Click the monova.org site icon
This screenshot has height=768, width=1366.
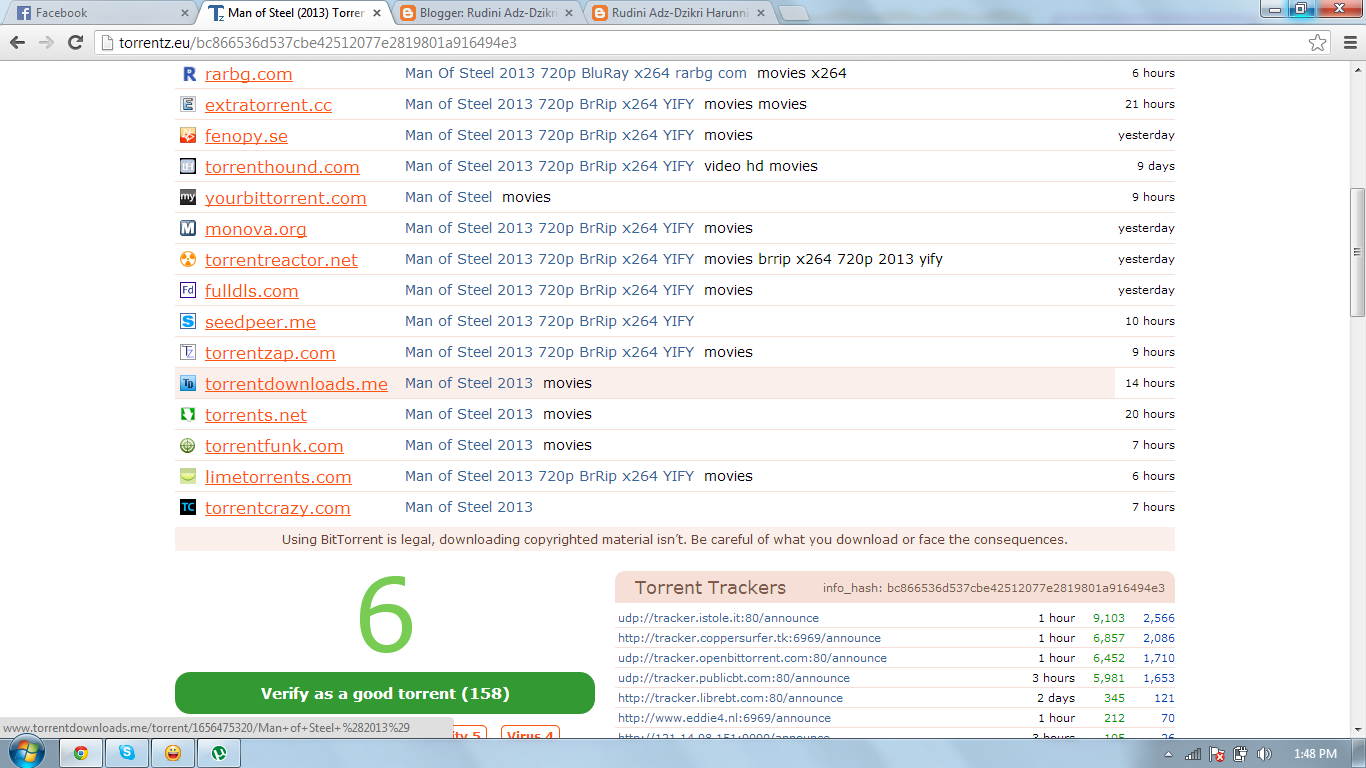coord(187,228)
